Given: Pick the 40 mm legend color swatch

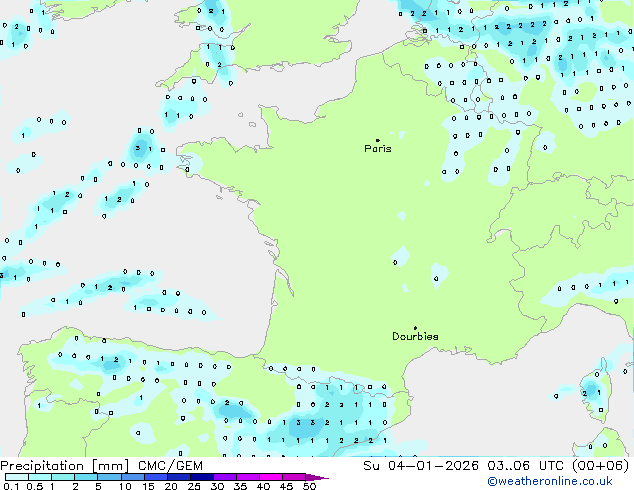Looking at the screenshot, I should coord(272,477).
